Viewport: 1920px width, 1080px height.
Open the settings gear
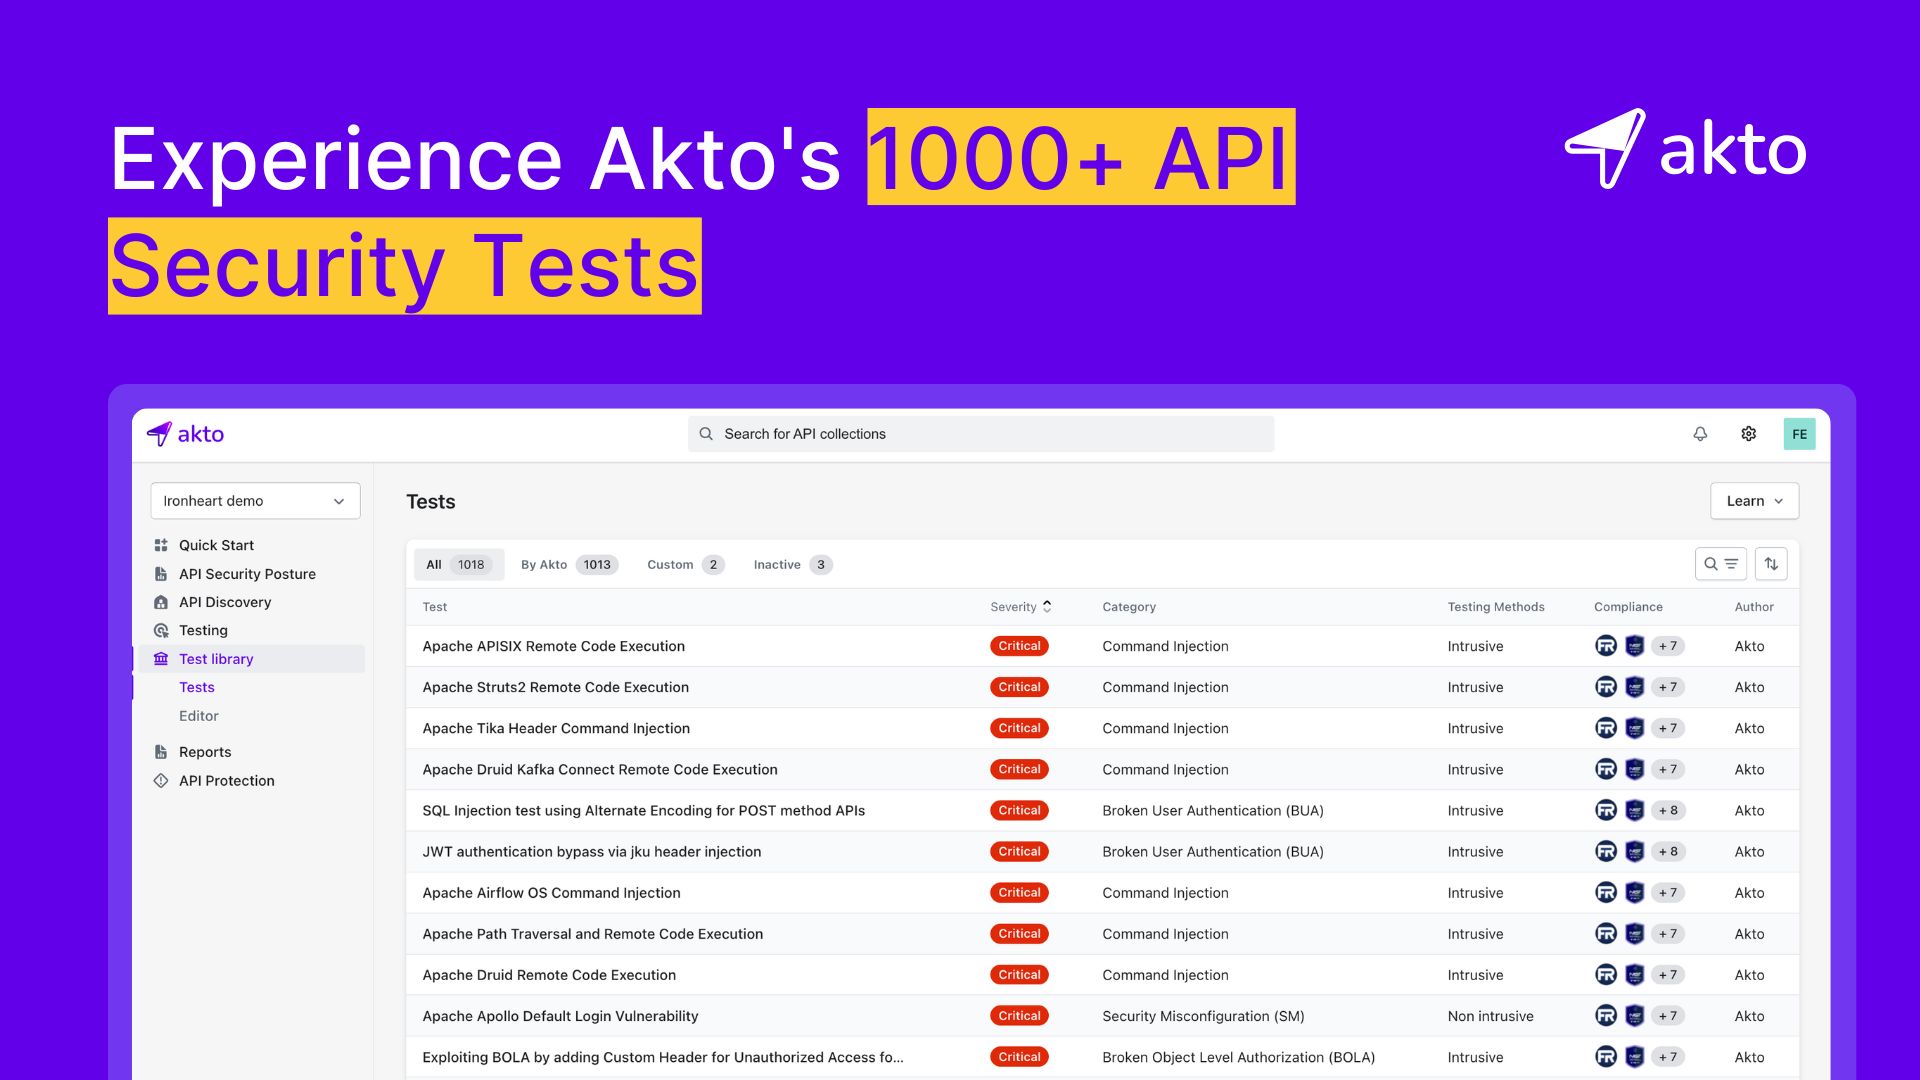pos(1749,434)
